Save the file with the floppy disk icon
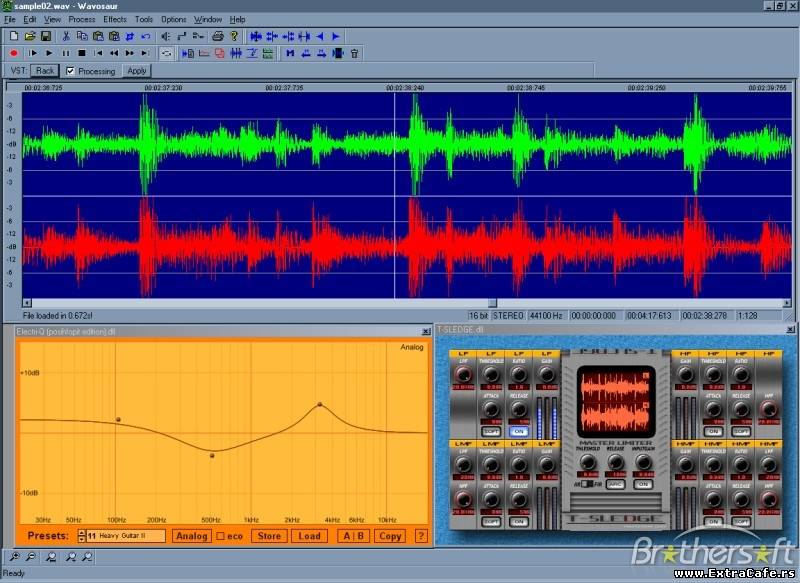Image resolution: width=800 pixels, height=583 pixels. tap(45, 36)
